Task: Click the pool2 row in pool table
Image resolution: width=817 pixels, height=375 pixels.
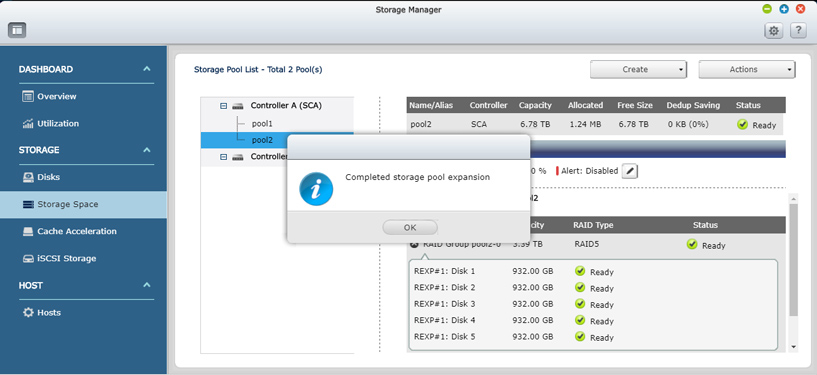Action: coord(596,124)
